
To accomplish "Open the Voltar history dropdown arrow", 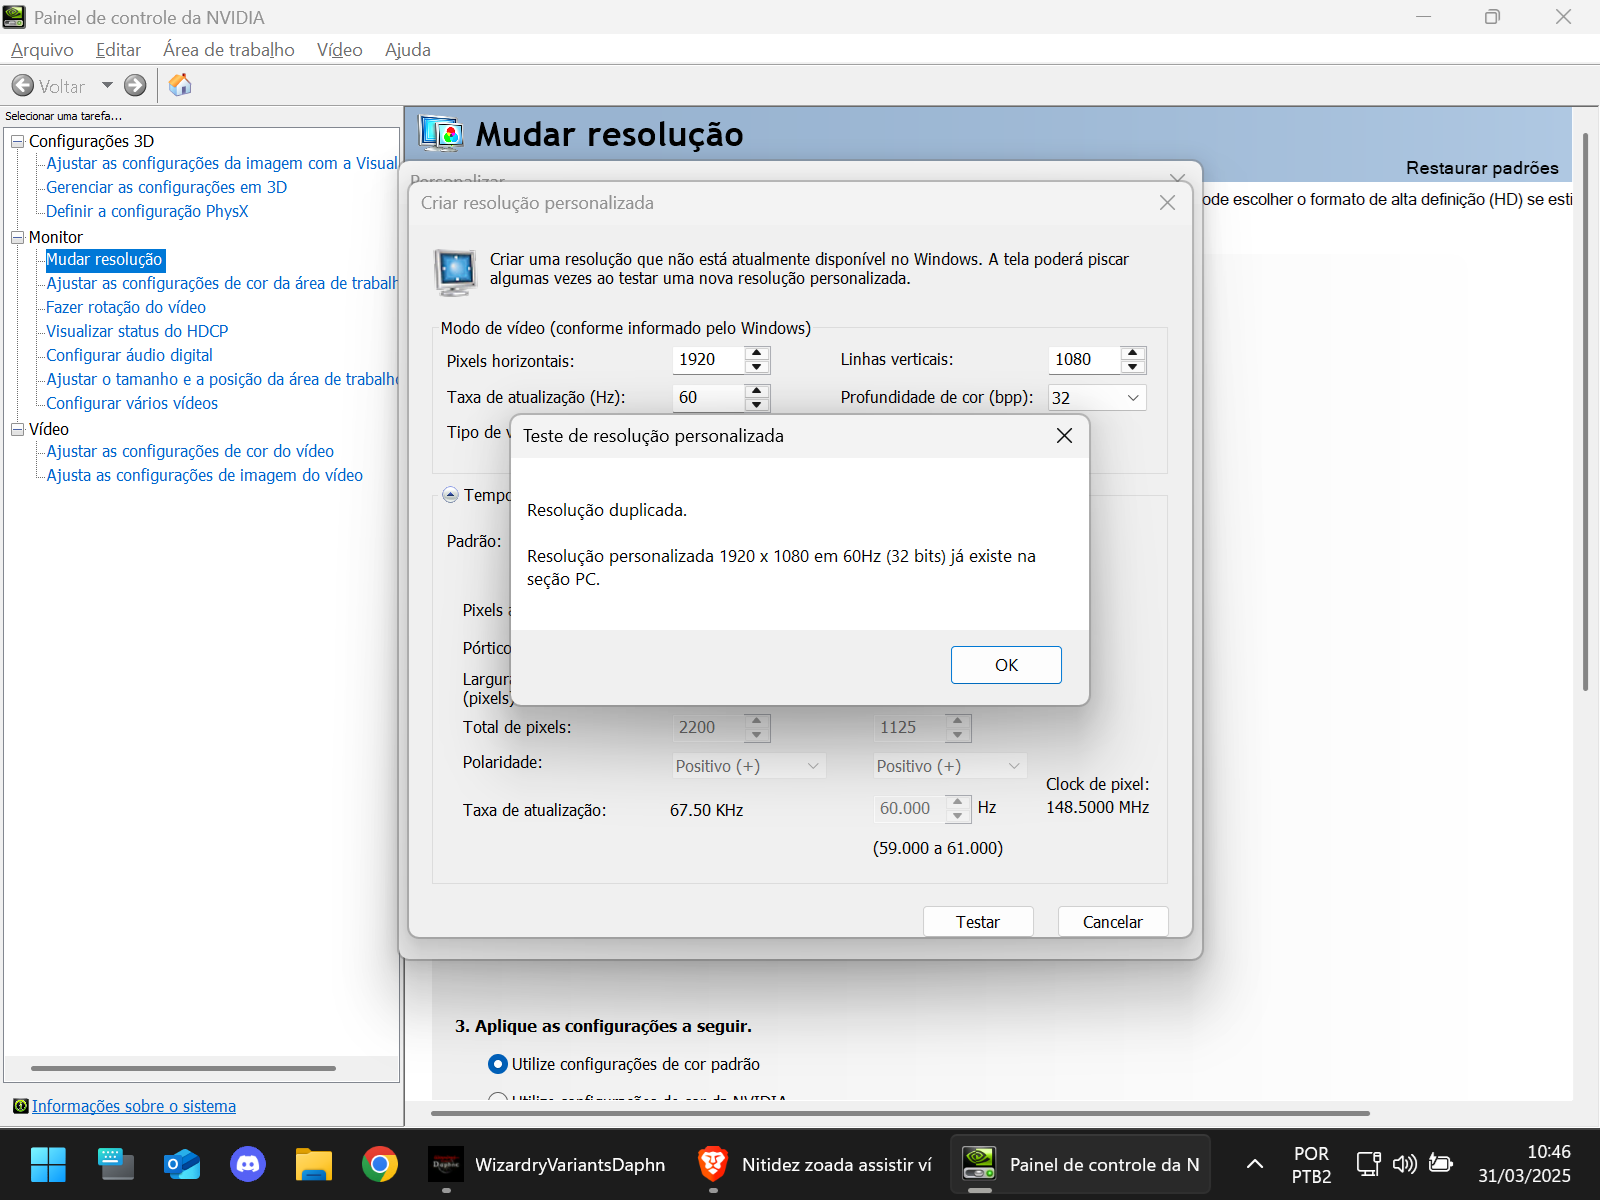I will (107, 86).
